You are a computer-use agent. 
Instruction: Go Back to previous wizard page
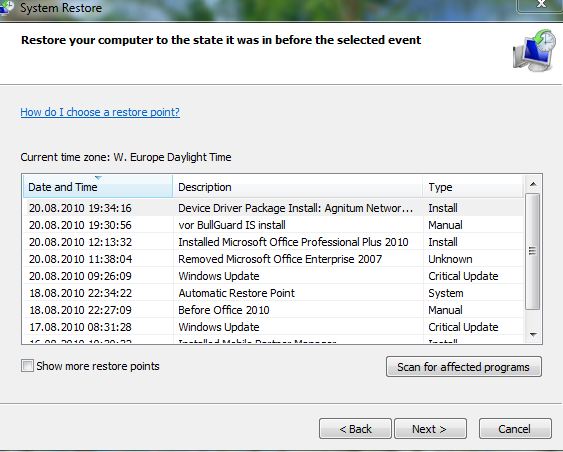point(355,429)
